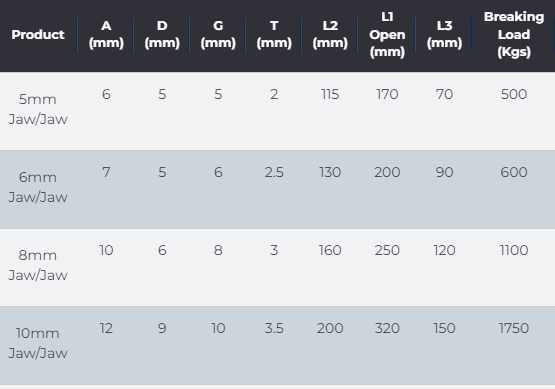555x389 pixels.
Task: Click the 10mm Jaw/Jaw product cell
Action: click(x=38, y=343)
